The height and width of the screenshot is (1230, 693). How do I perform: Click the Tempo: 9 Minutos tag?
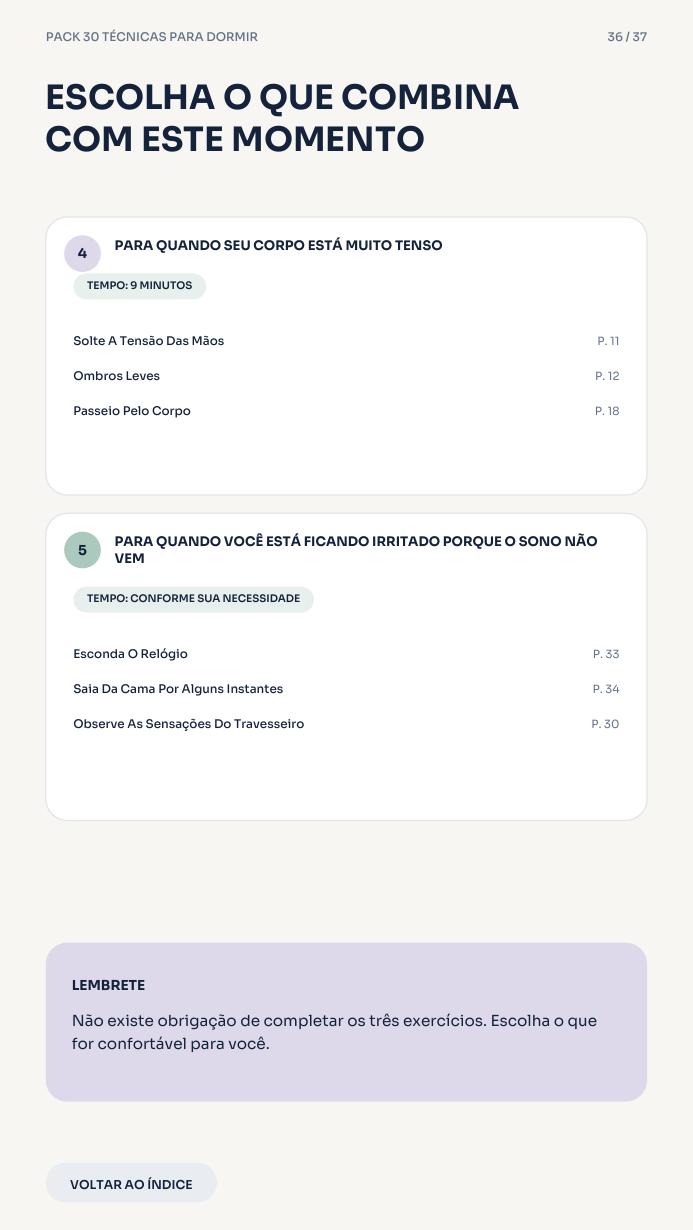coord(139,286)
